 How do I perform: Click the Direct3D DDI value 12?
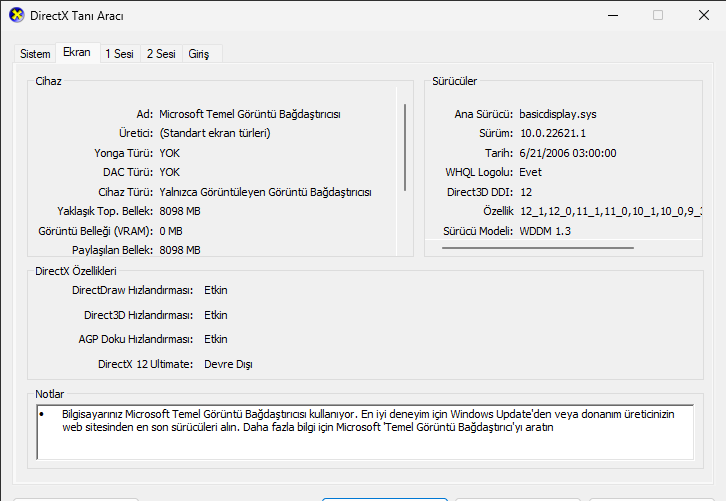coord(526,192)
